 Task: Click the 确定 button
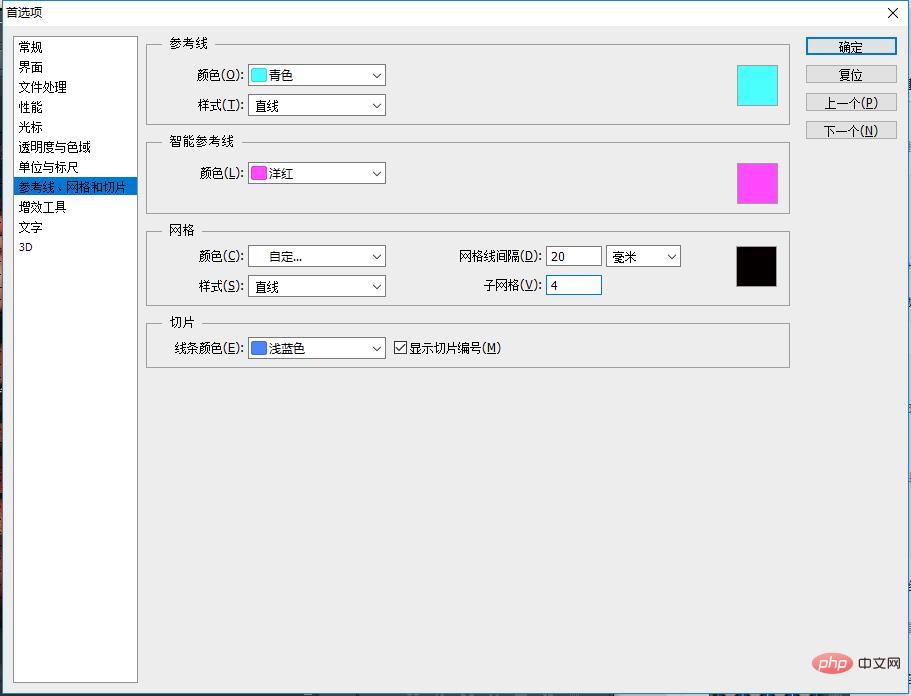[851, 47]
